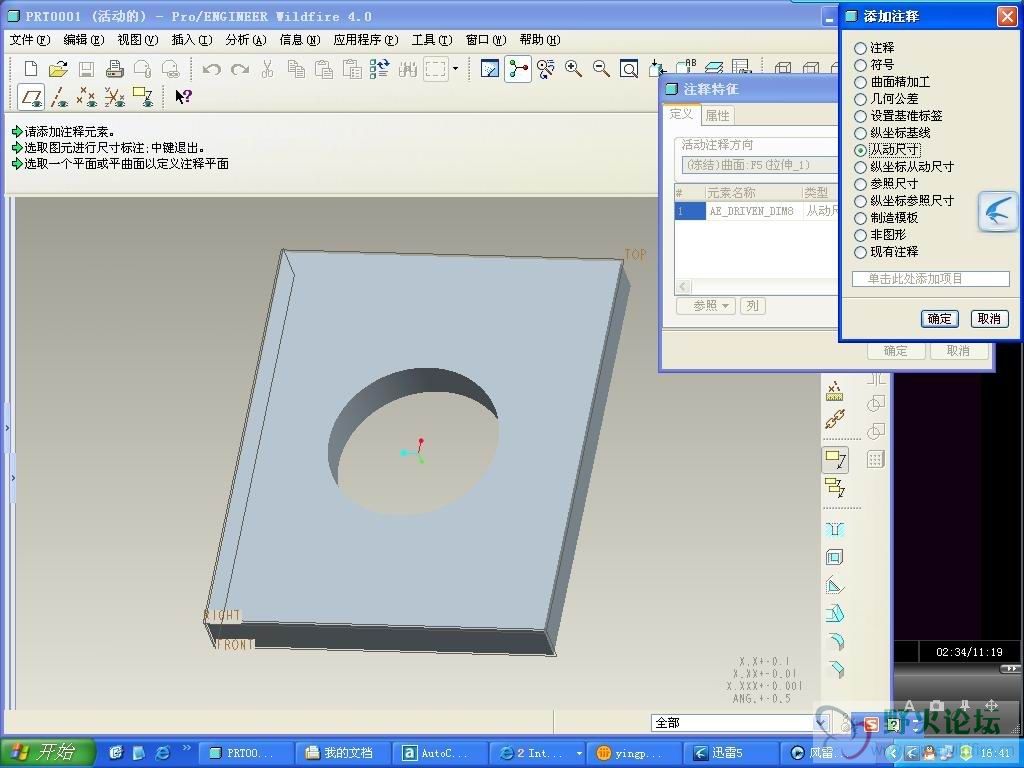
Task: Click the Regenerate model icon
Action: tap(379, 69)
